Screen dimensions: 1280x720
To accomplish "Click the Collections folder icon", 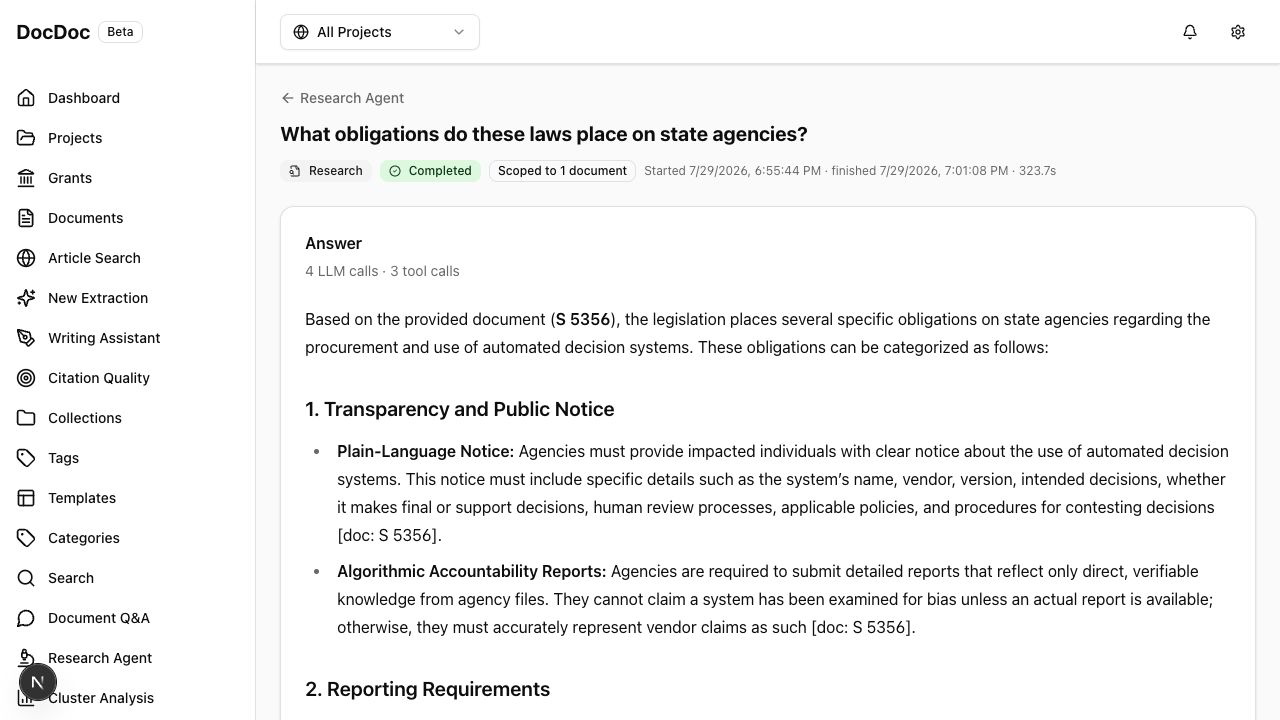I will [x=26, y=418].
